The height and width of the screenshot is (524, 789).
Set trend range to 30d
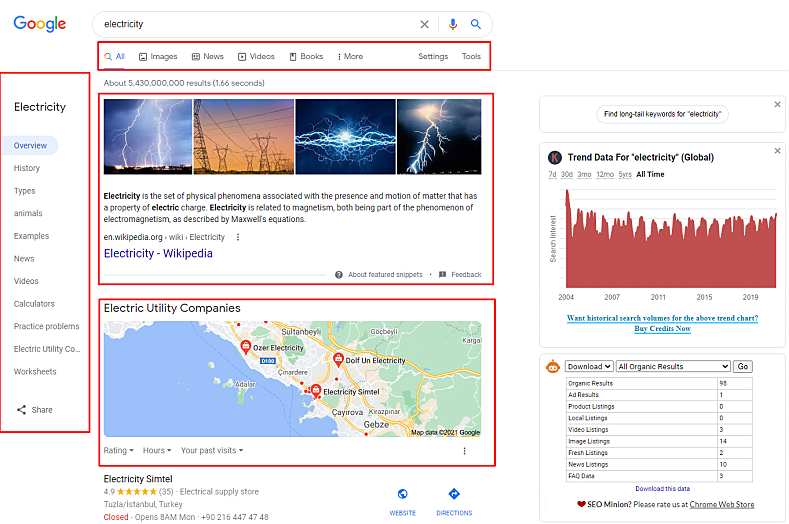pyautogui.click(x=567, y=175)
